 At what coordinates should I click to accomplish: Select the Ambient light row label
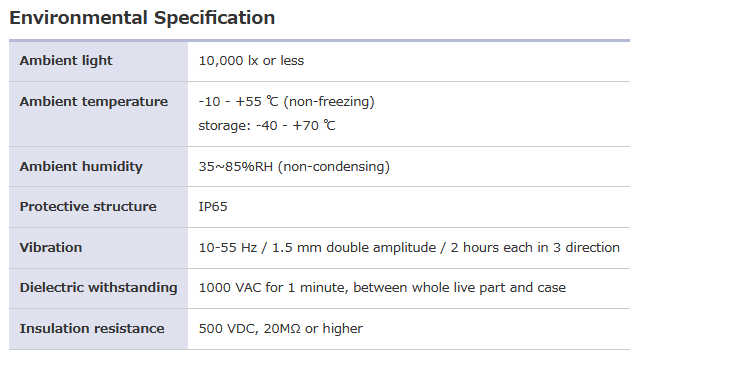(x=66, y=61)
